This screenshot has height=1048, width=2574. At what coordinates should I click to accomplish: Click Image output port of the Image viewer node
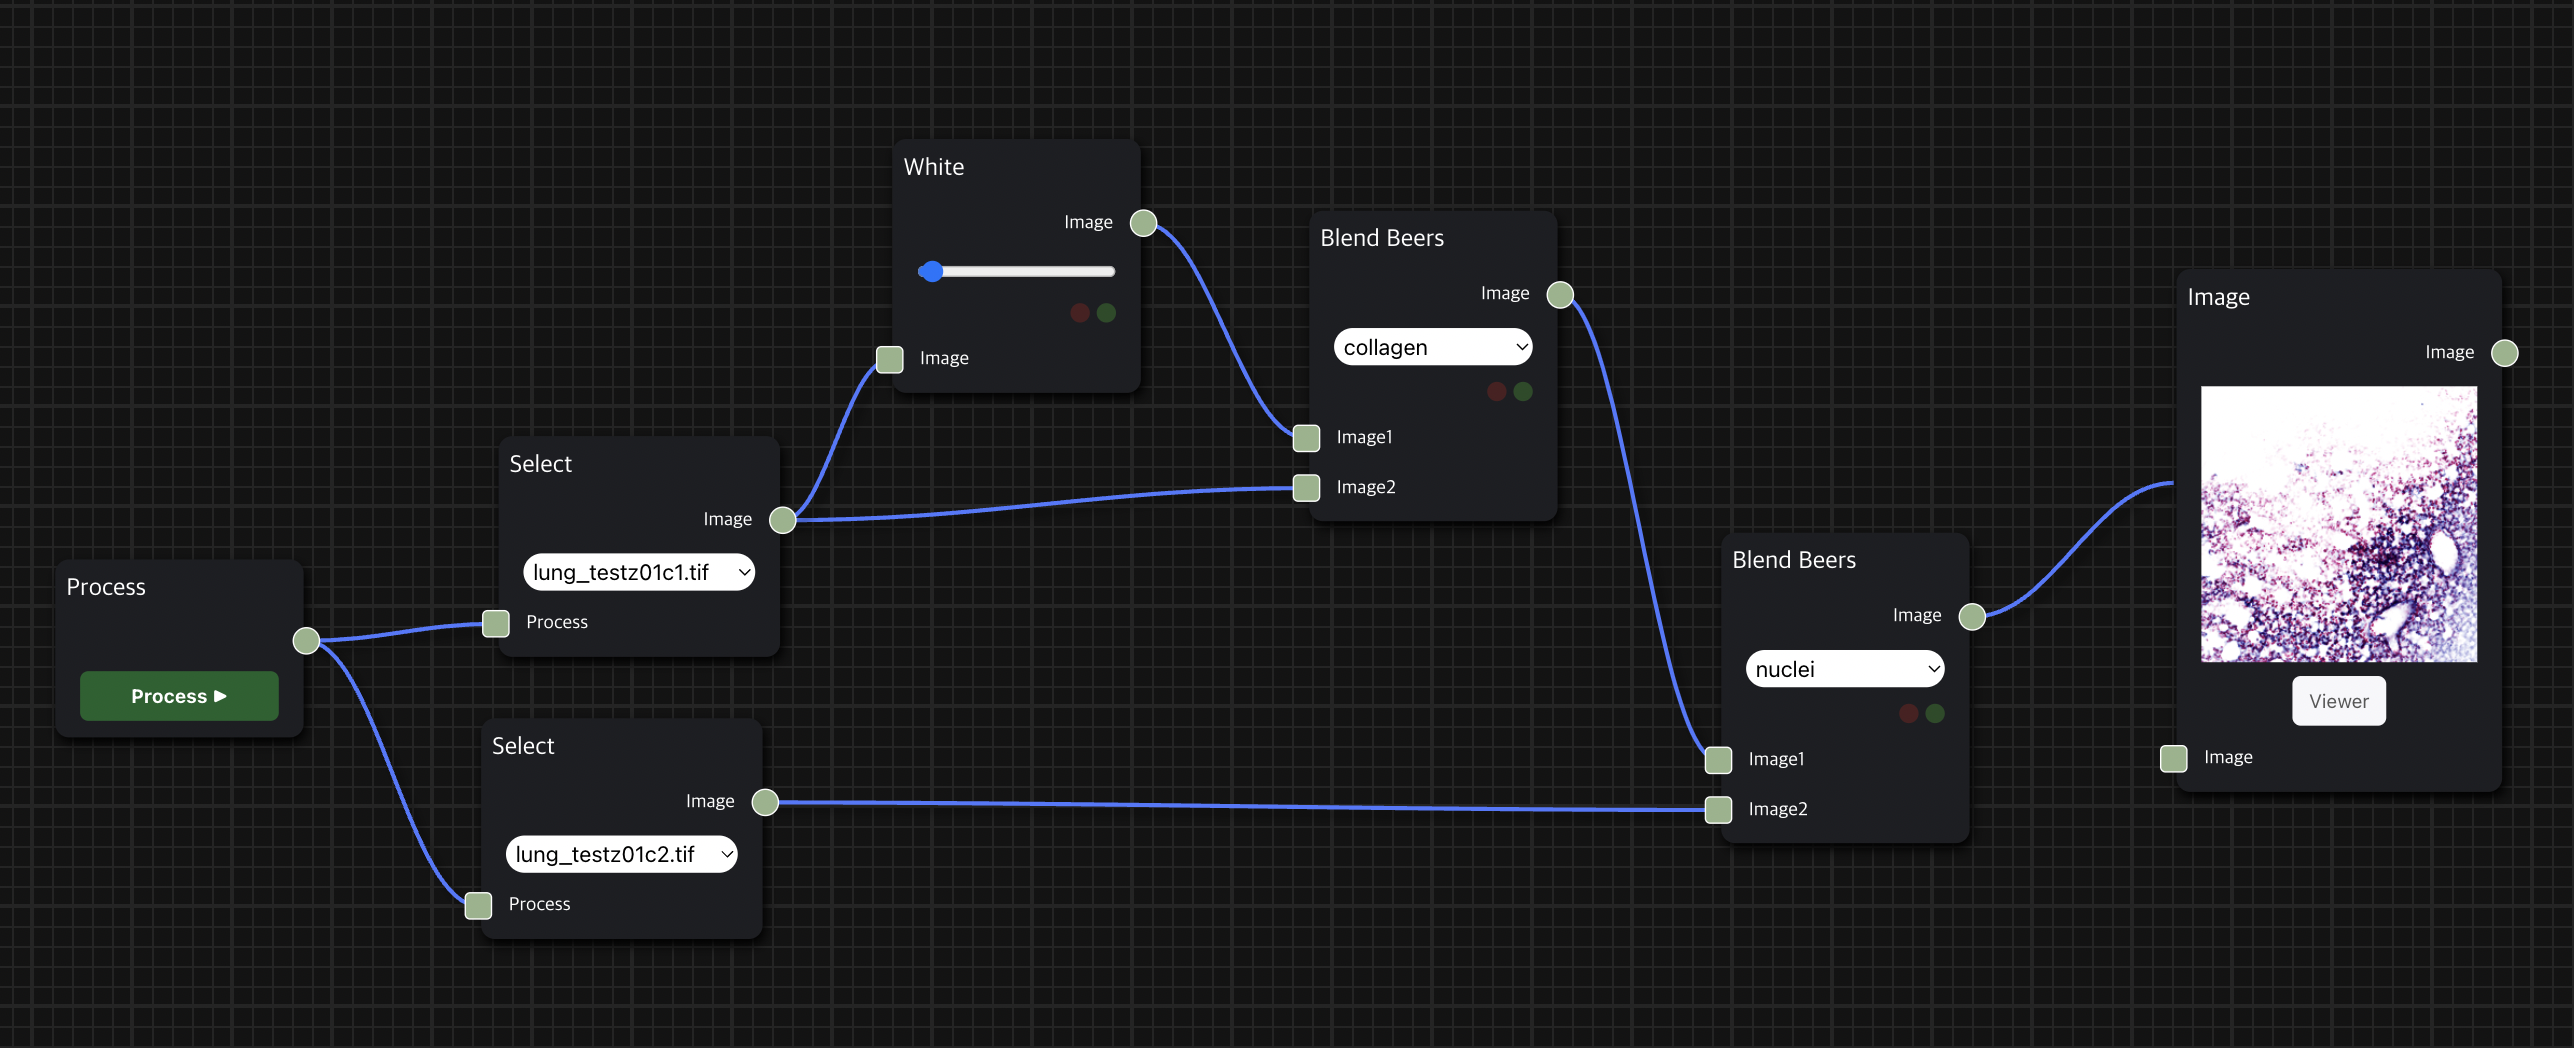click(2505, 353)
